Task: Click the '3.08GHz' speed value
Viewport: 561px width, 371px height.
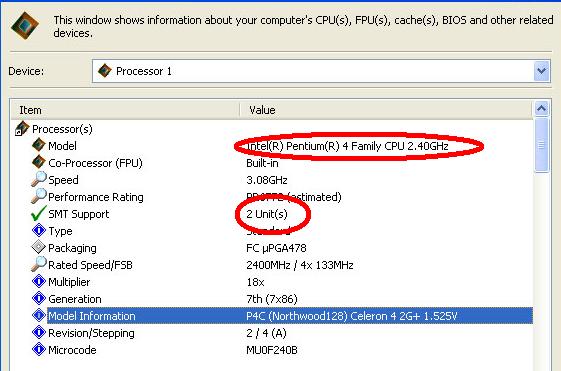Action: (x=267, y=180)
